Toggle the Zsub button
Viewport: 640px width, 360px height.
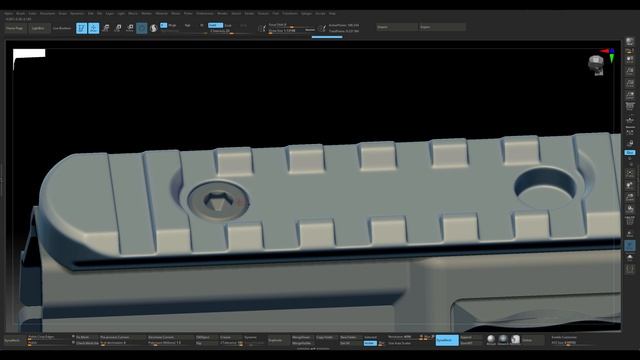[228, 25]
